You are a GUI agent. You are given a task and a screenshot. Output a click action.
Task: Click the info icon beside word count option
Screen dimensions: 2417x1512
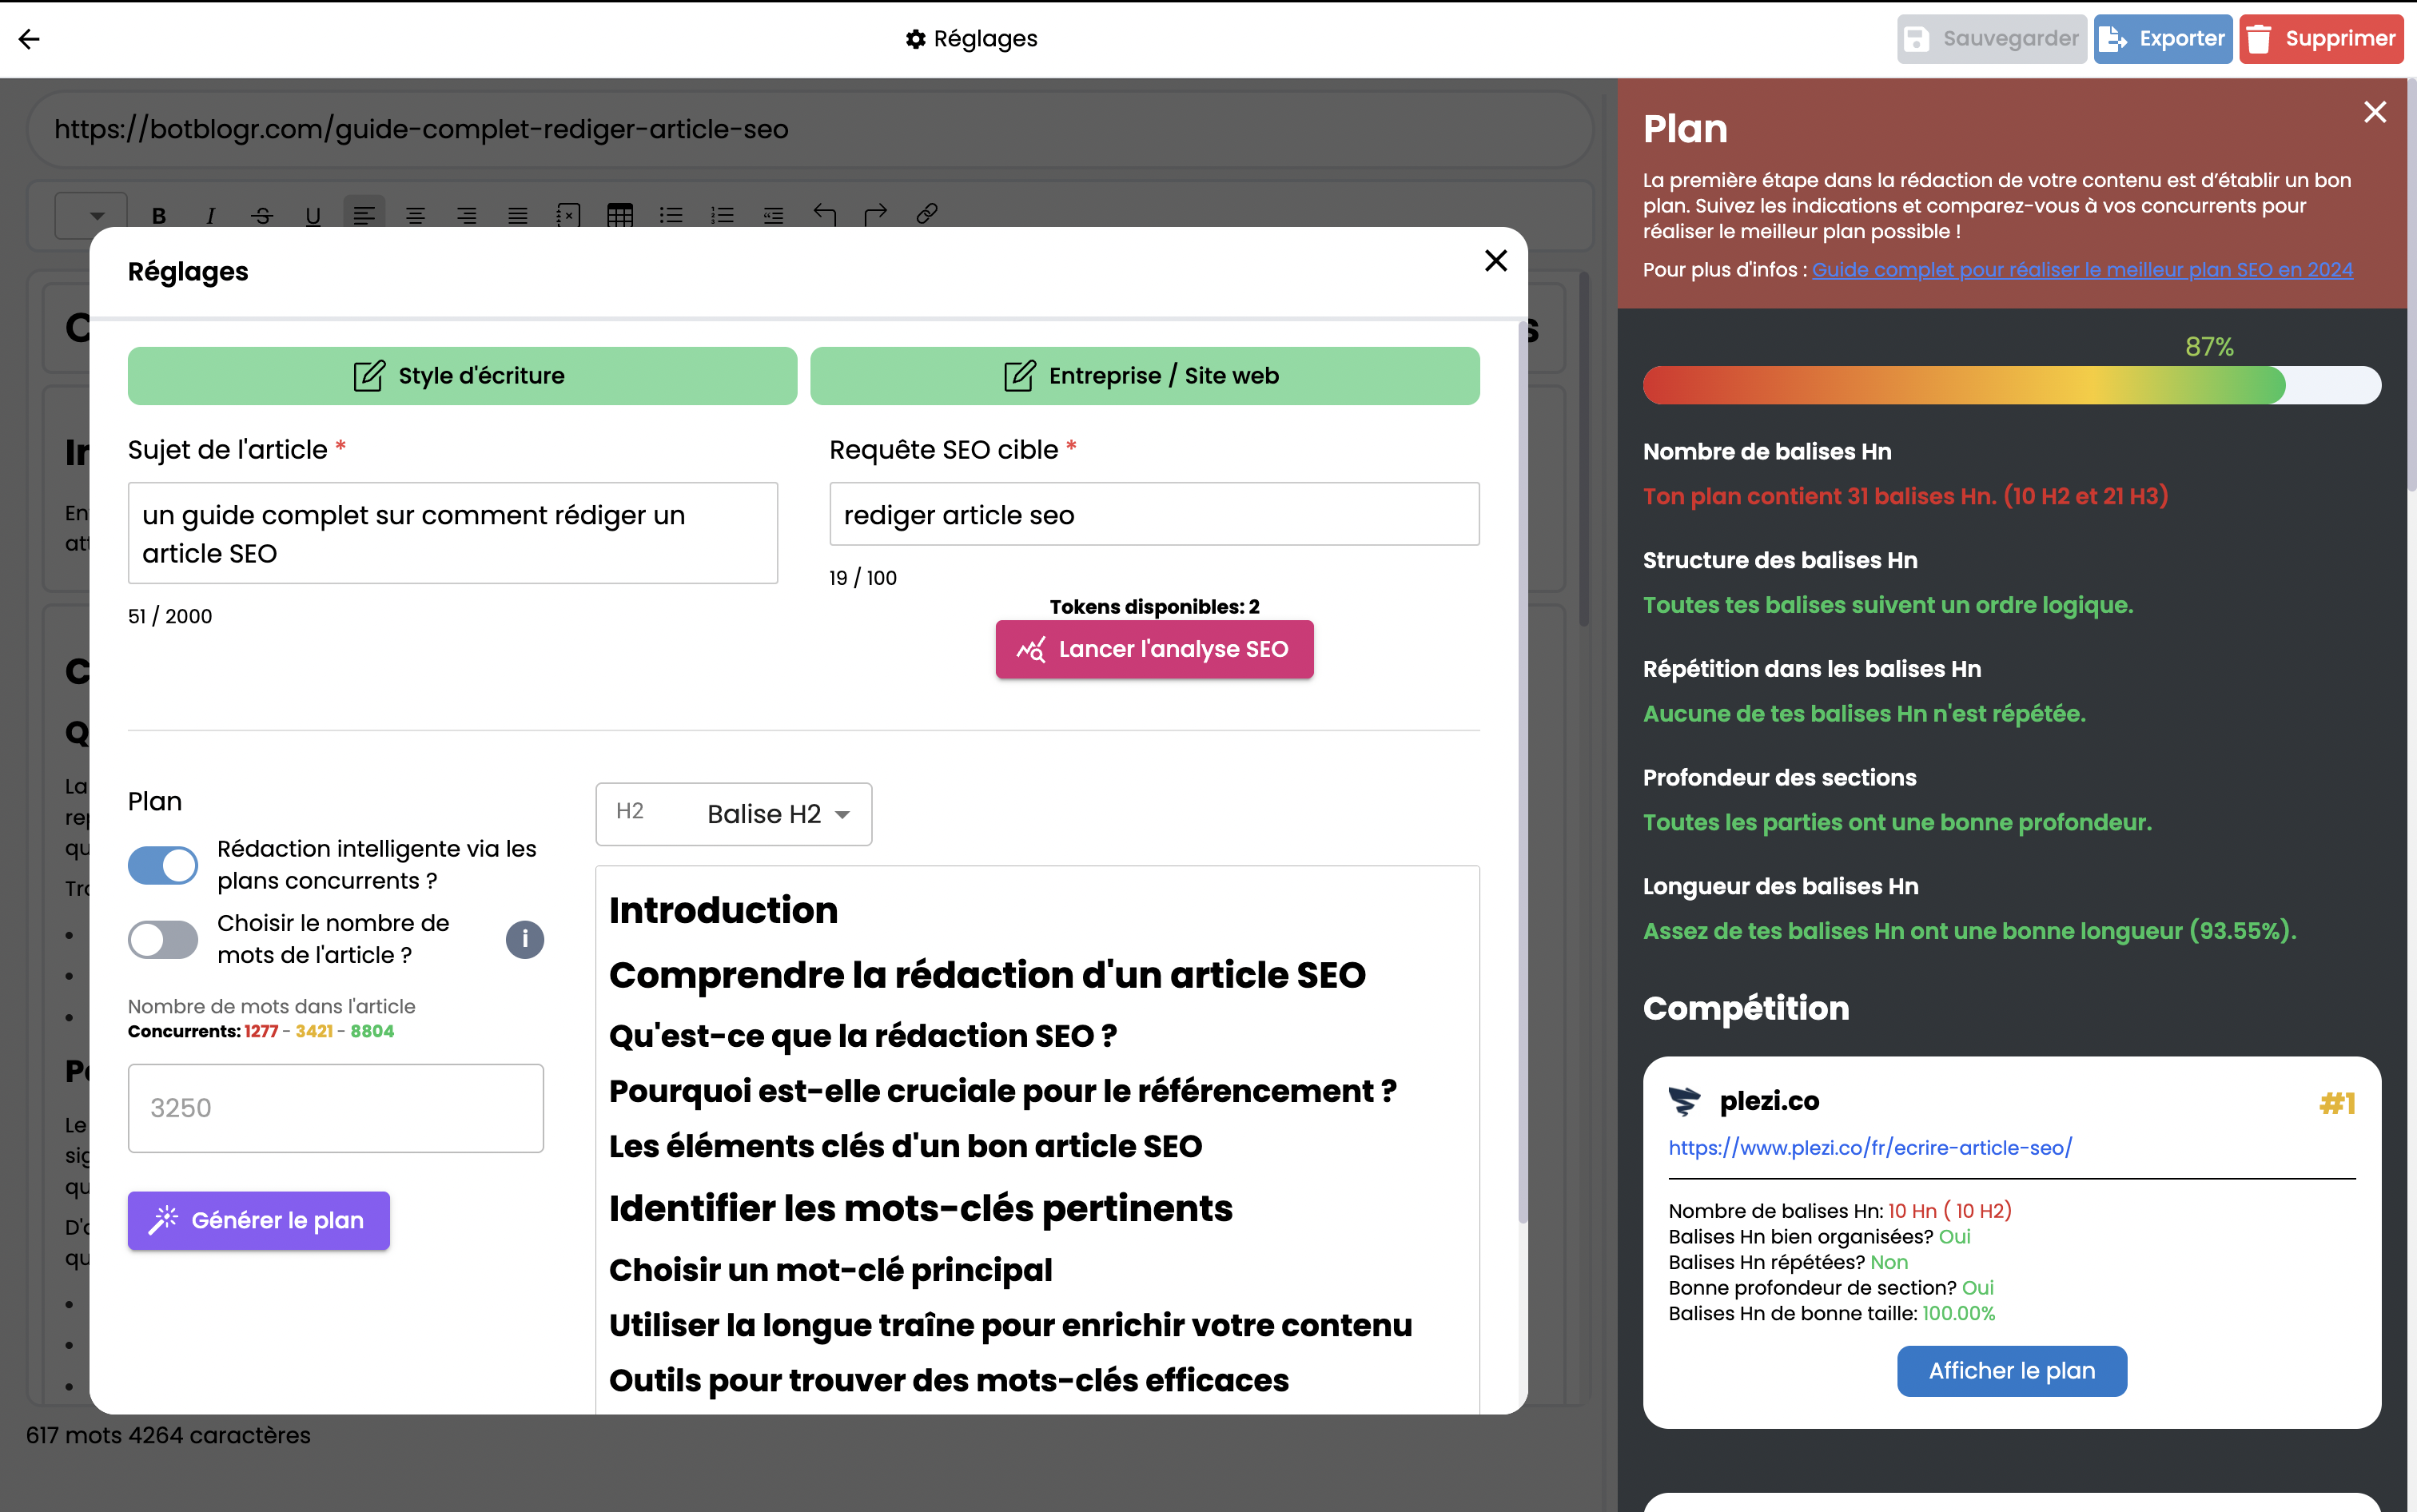[524, 939]
